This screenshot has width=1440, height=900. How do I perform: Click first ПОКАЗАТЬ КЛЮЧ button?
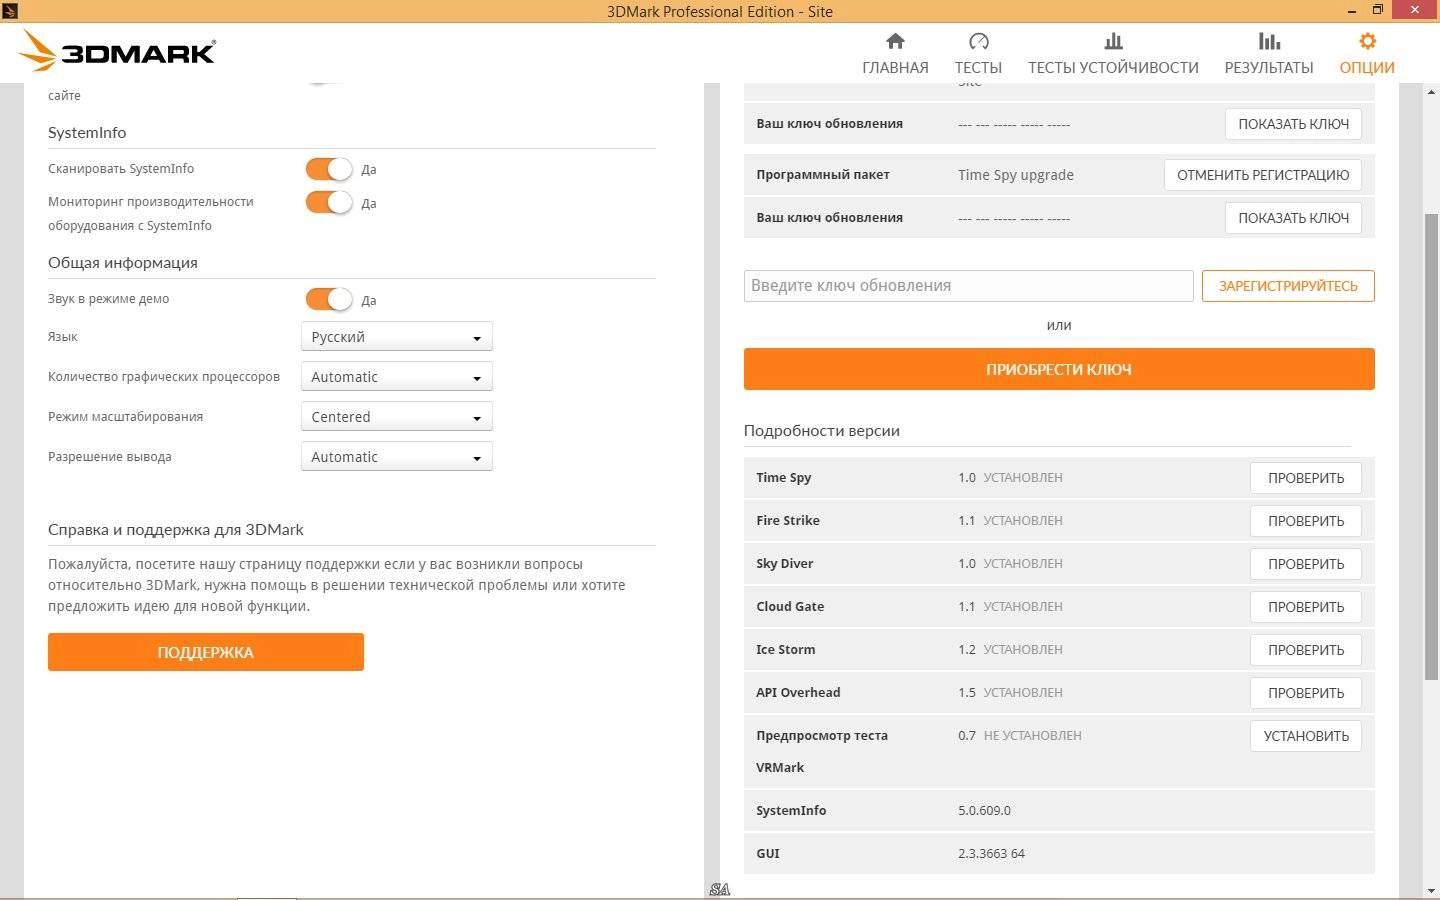click(1293, 124)
